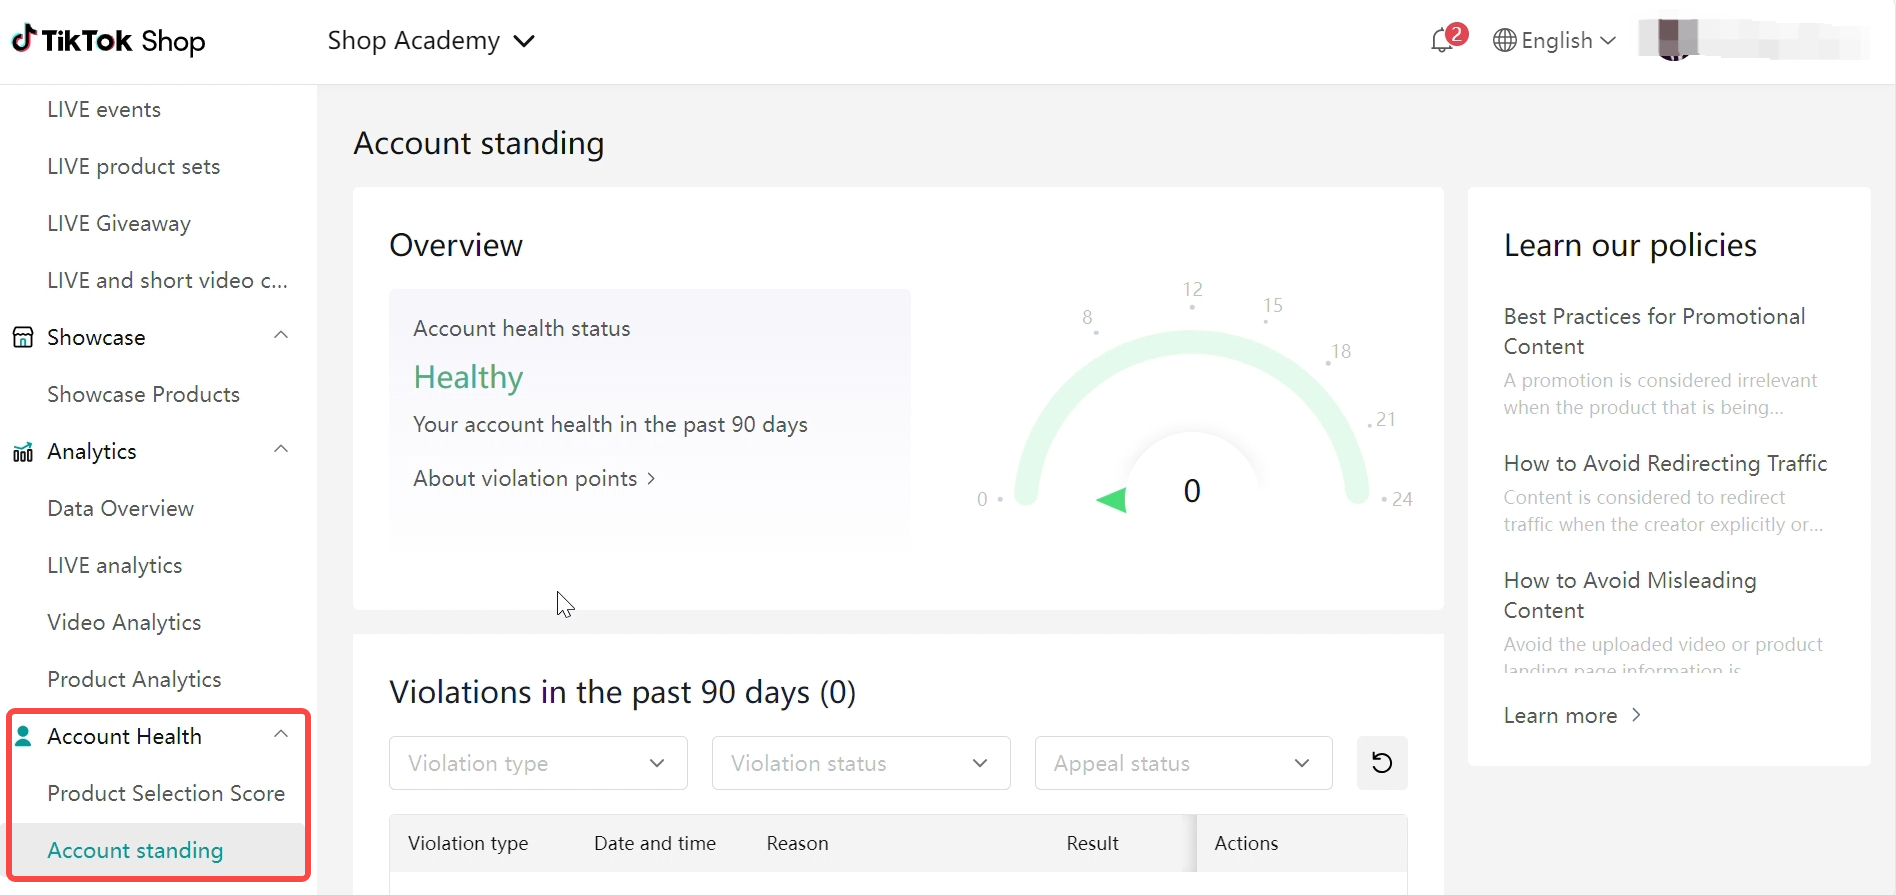Screen dimensions: 1896x895
Task: Click the violation points gauge
Action: pyautogui.click(x=1191, y=420)
